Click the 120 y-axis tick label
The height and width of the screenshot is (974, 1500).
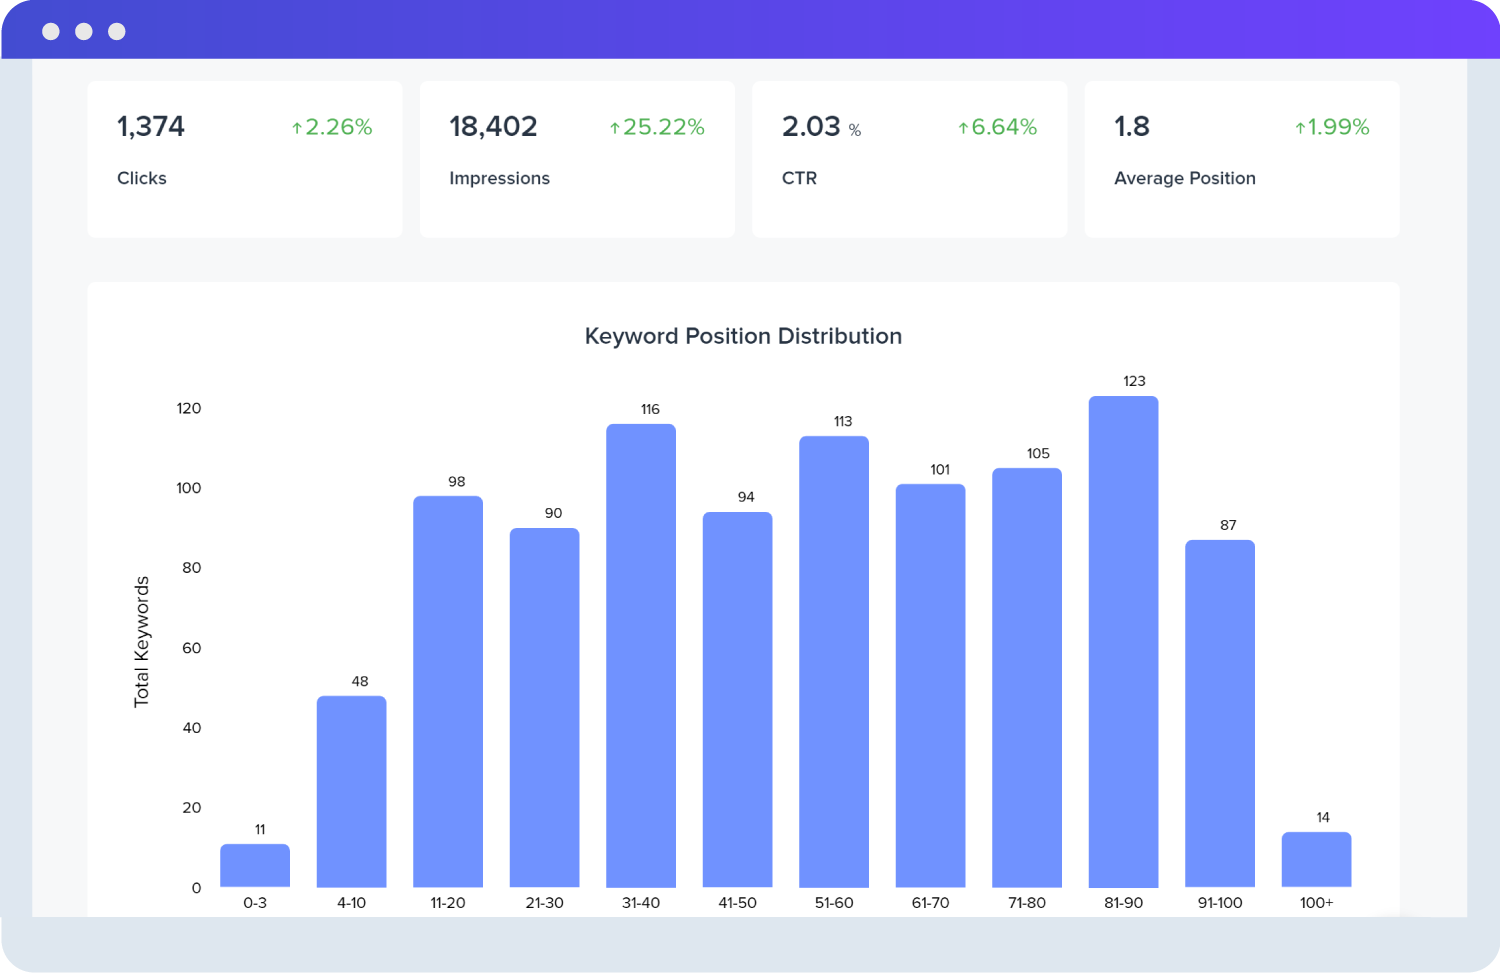tap(189, 408)
